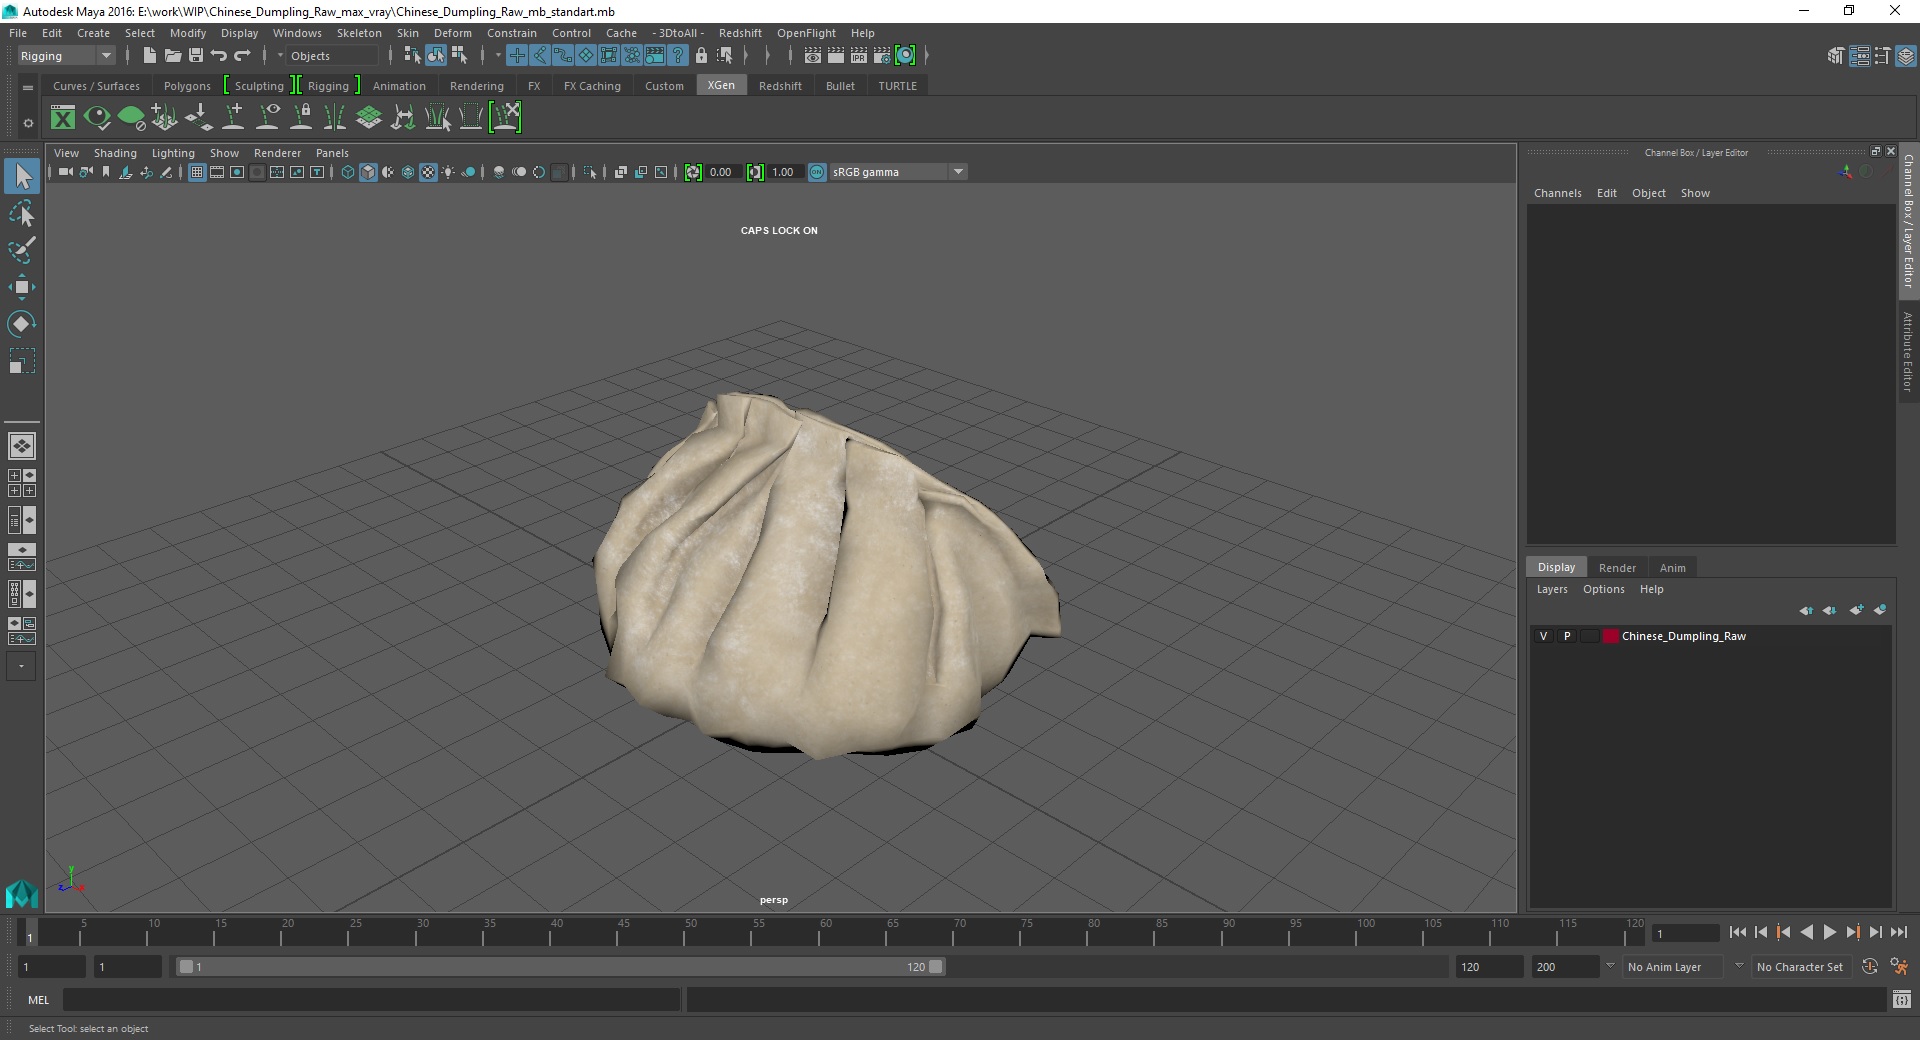Save the scene with the floppy disk icon
Screen dimensions: 1920x1040
[x=195, y=56]
